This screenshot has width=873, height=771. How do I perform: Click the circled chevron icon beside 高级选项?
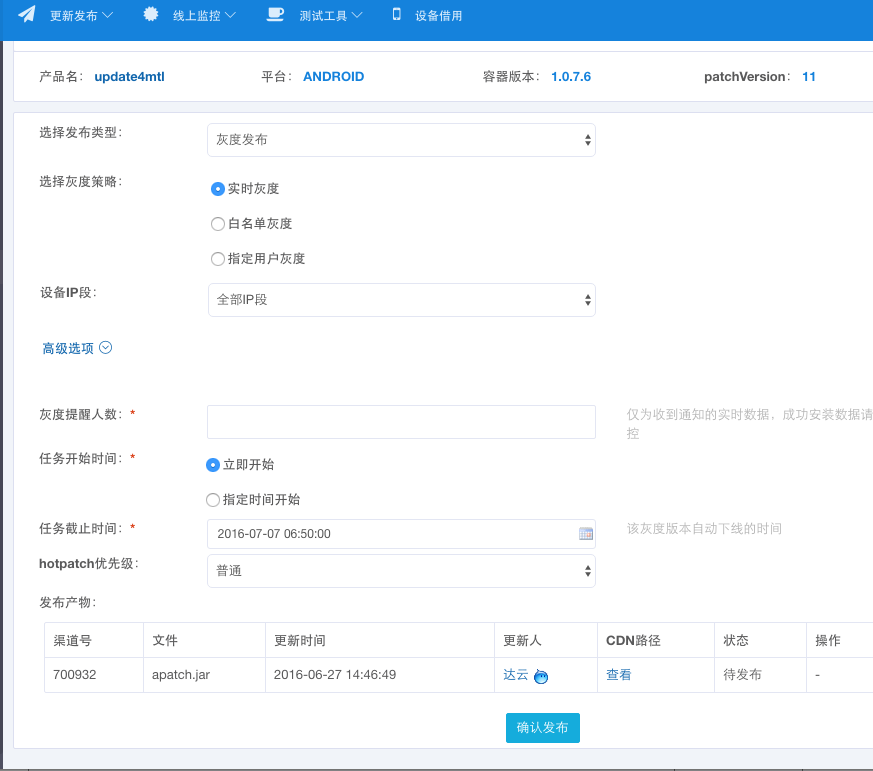pos(105,348)
